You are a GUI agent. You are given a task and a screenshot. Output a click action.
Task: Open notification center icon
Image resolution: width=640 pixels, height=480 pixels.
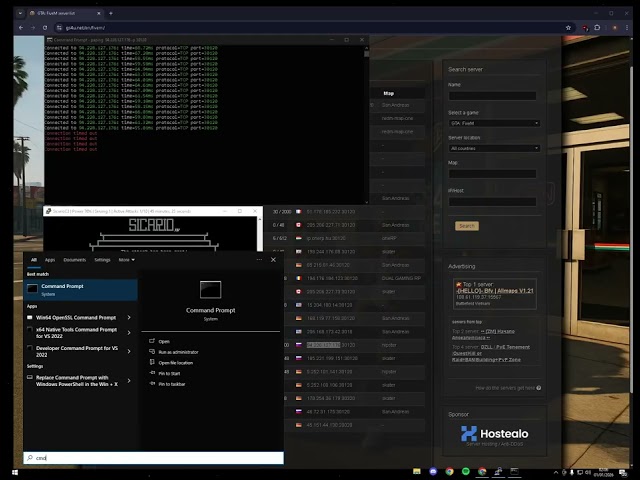tap(623, 473)
